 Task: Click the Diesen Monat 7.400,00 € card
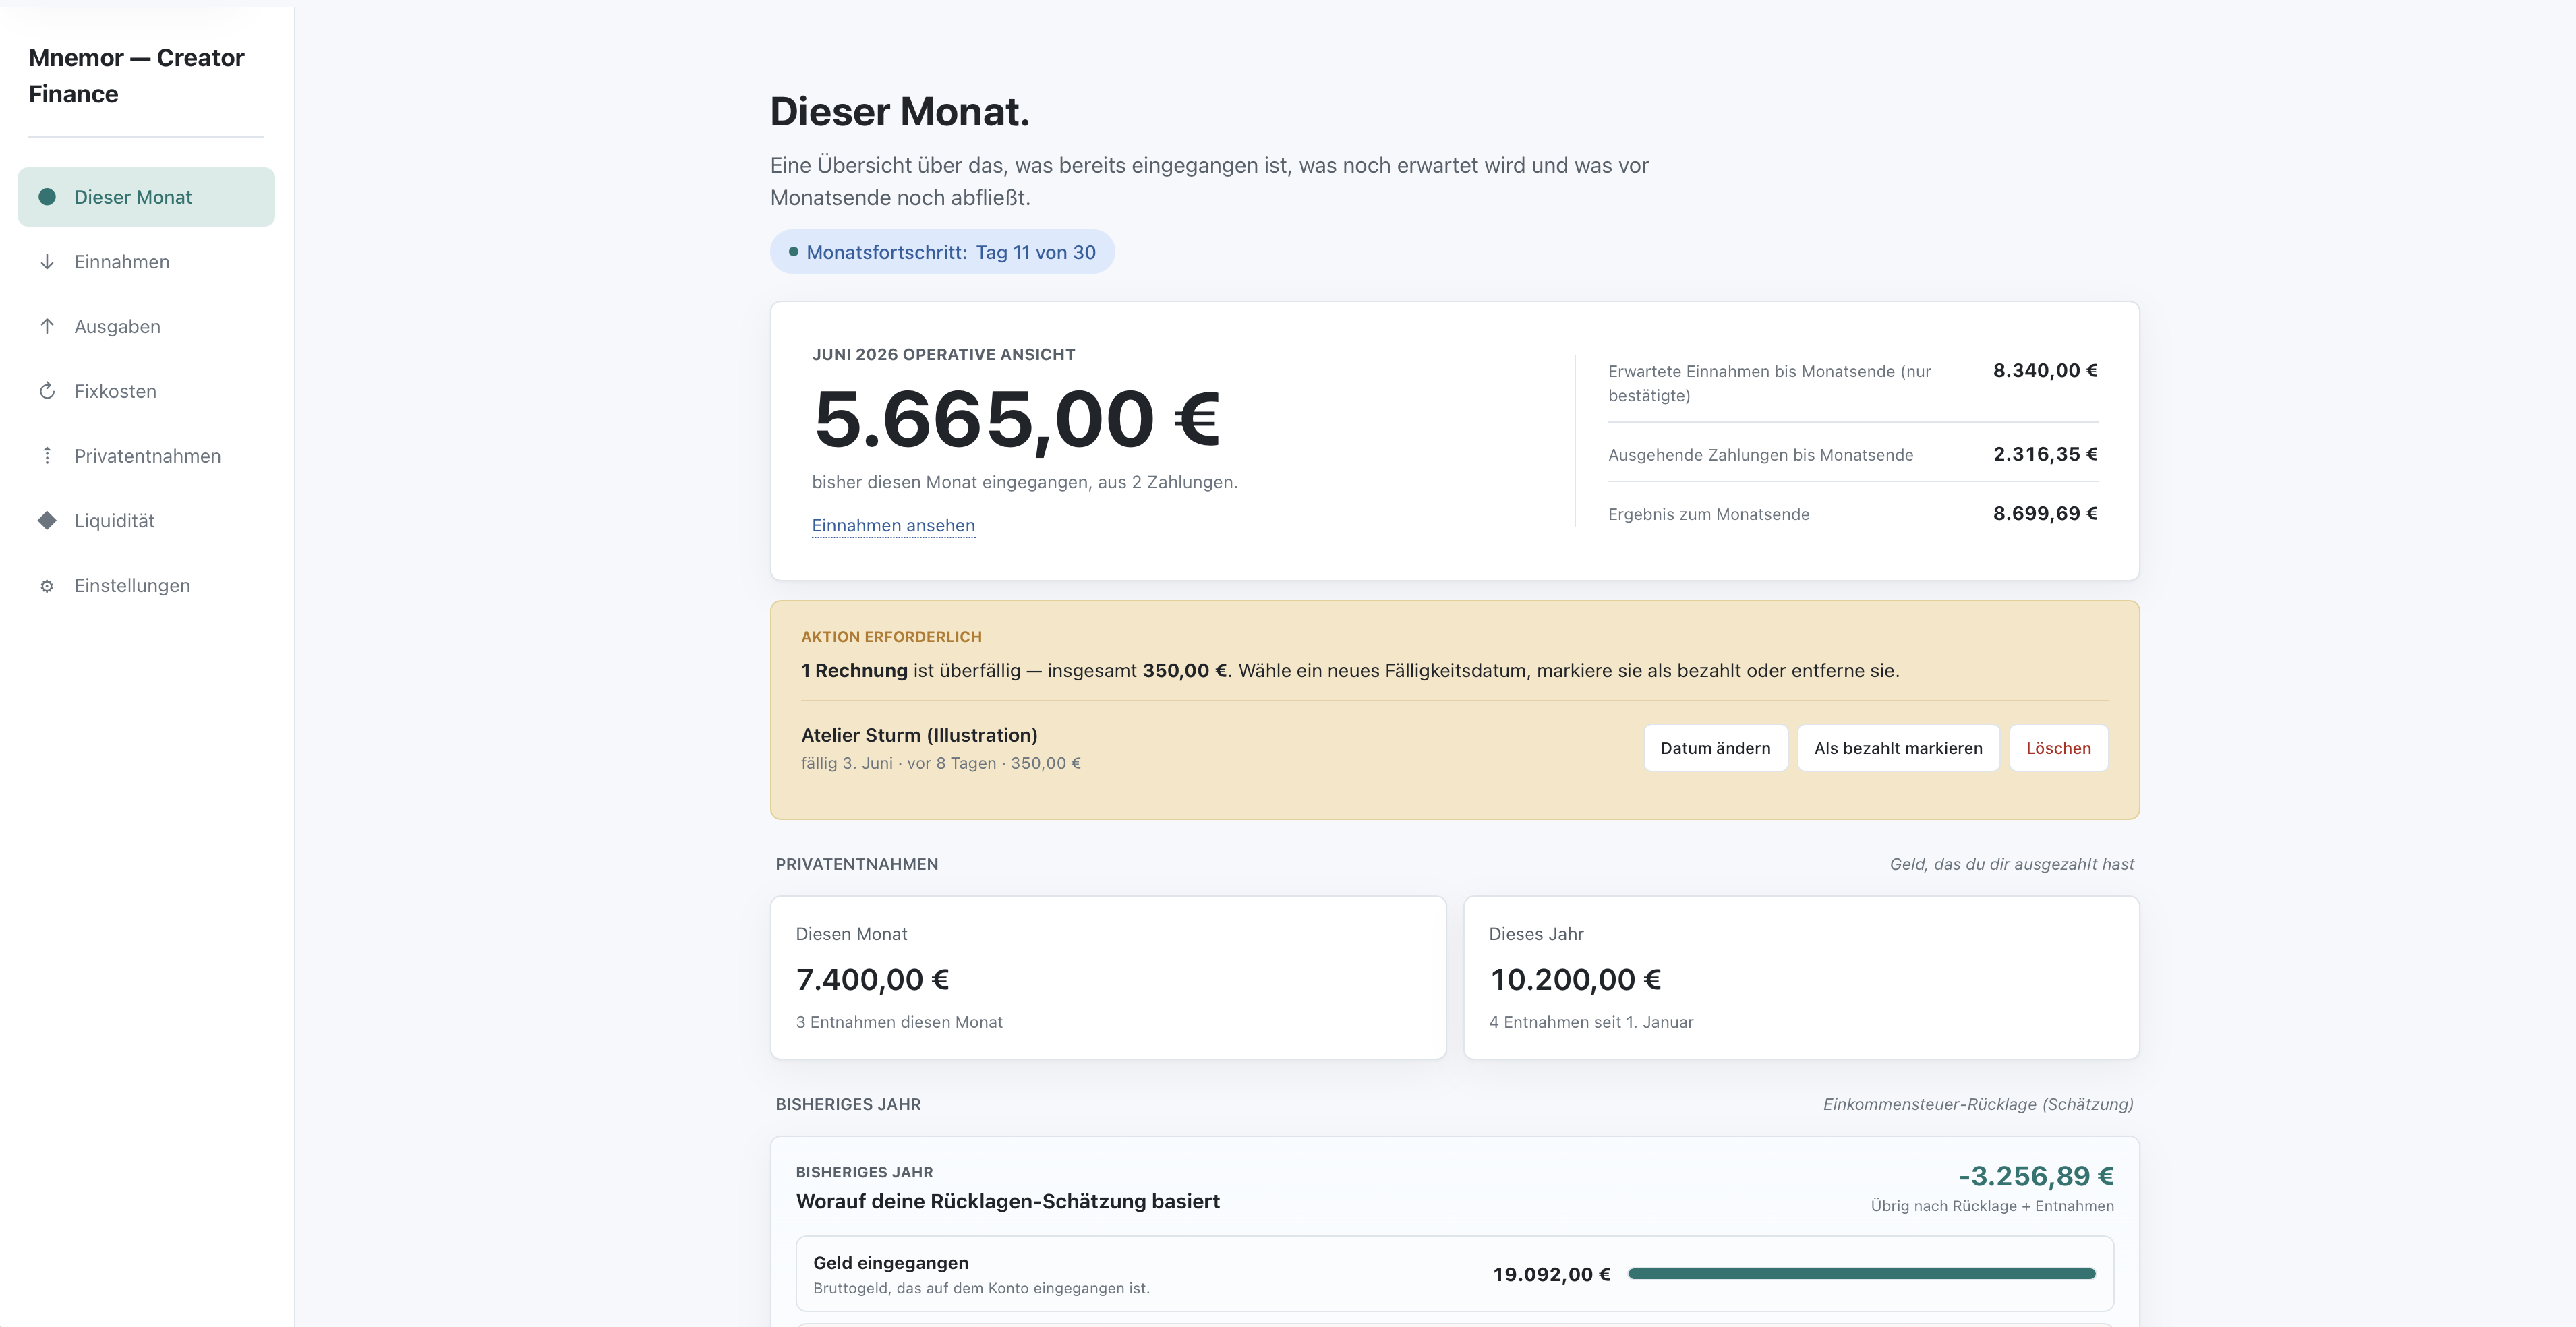tap(1108, 977)
